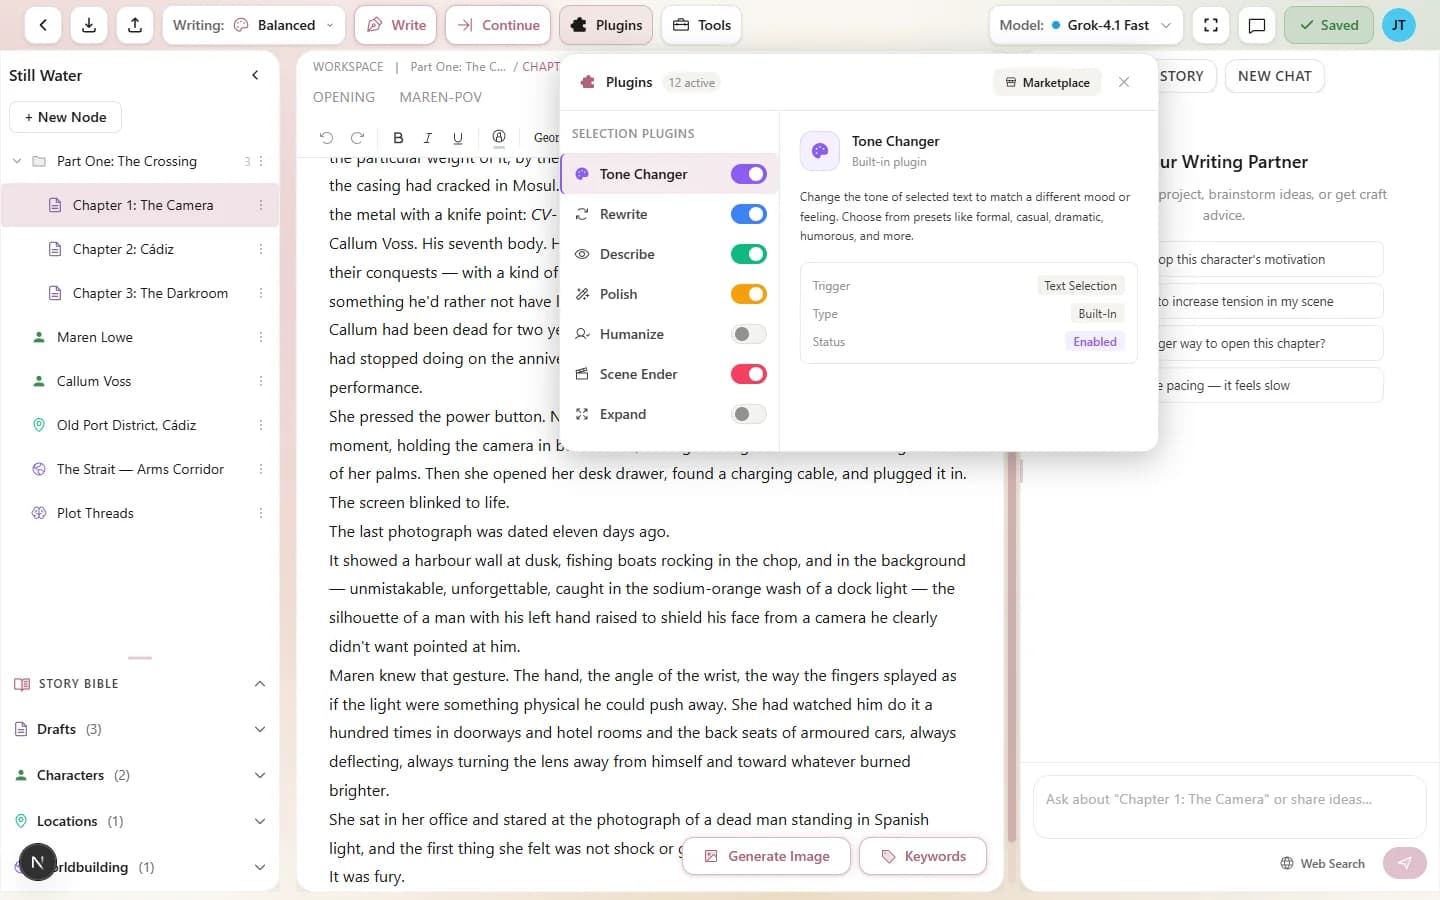Start a NEW CHAT with the writing partner

1274,75
